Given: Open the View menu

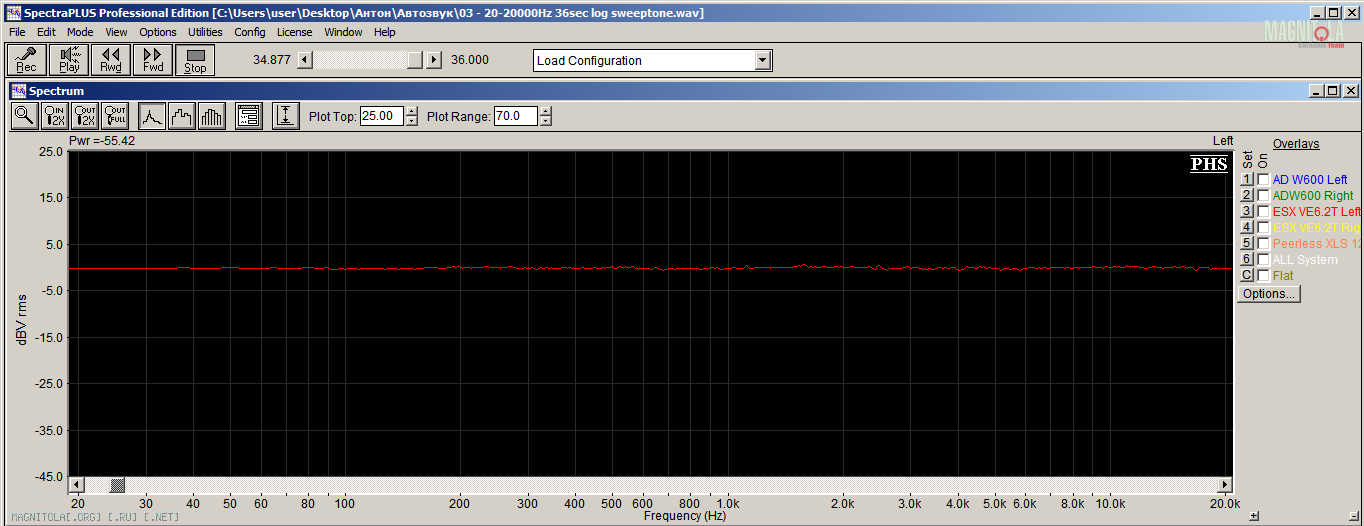Looking at the screenshot, I should (x=116, y=32).
